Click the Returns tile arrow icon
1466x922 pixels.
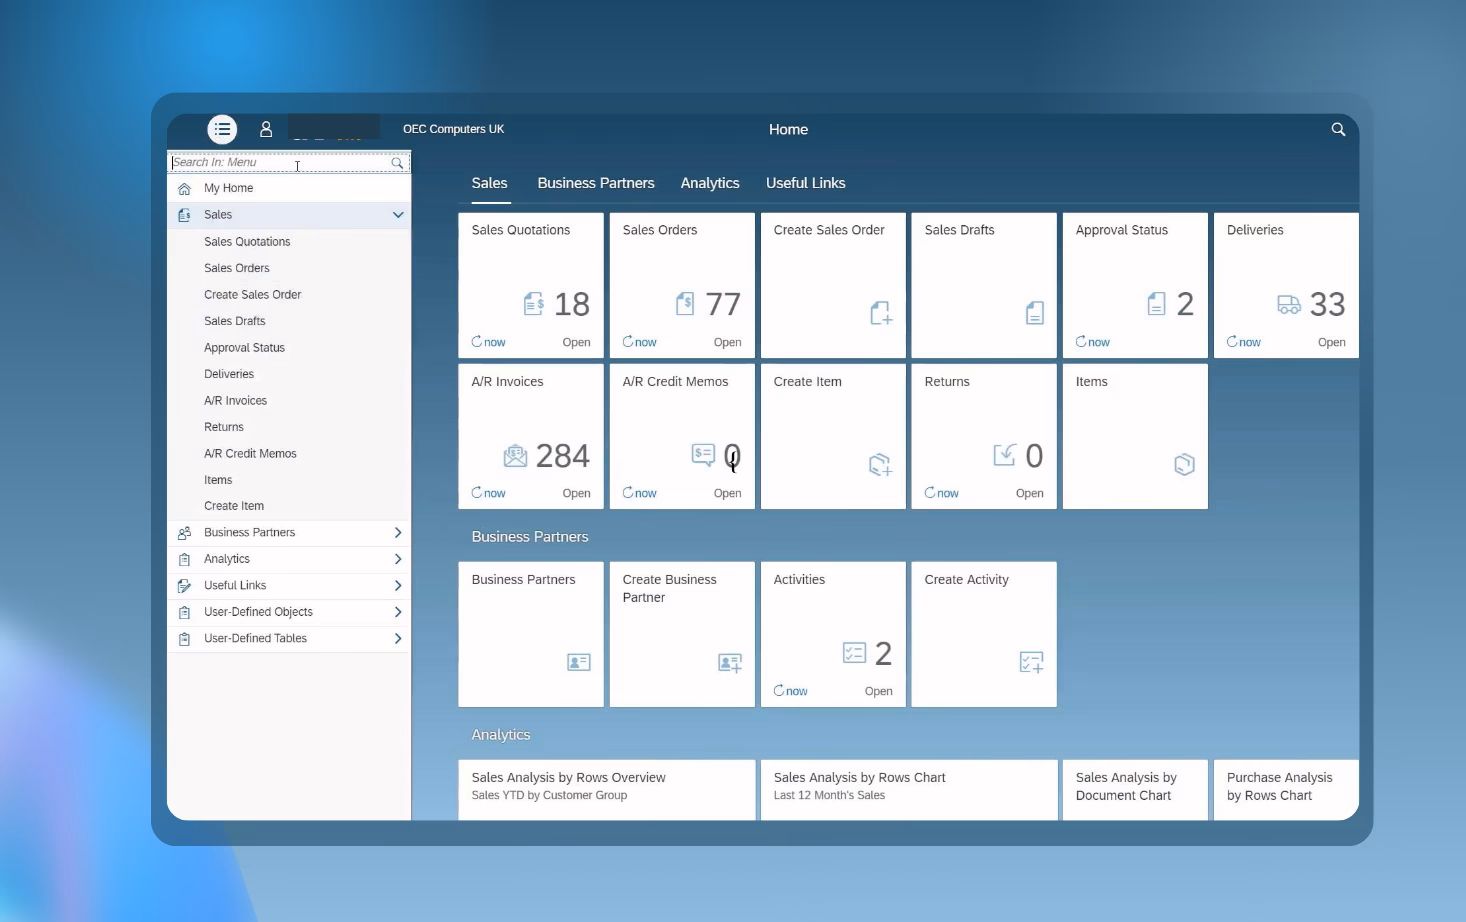pos(1004,455)
